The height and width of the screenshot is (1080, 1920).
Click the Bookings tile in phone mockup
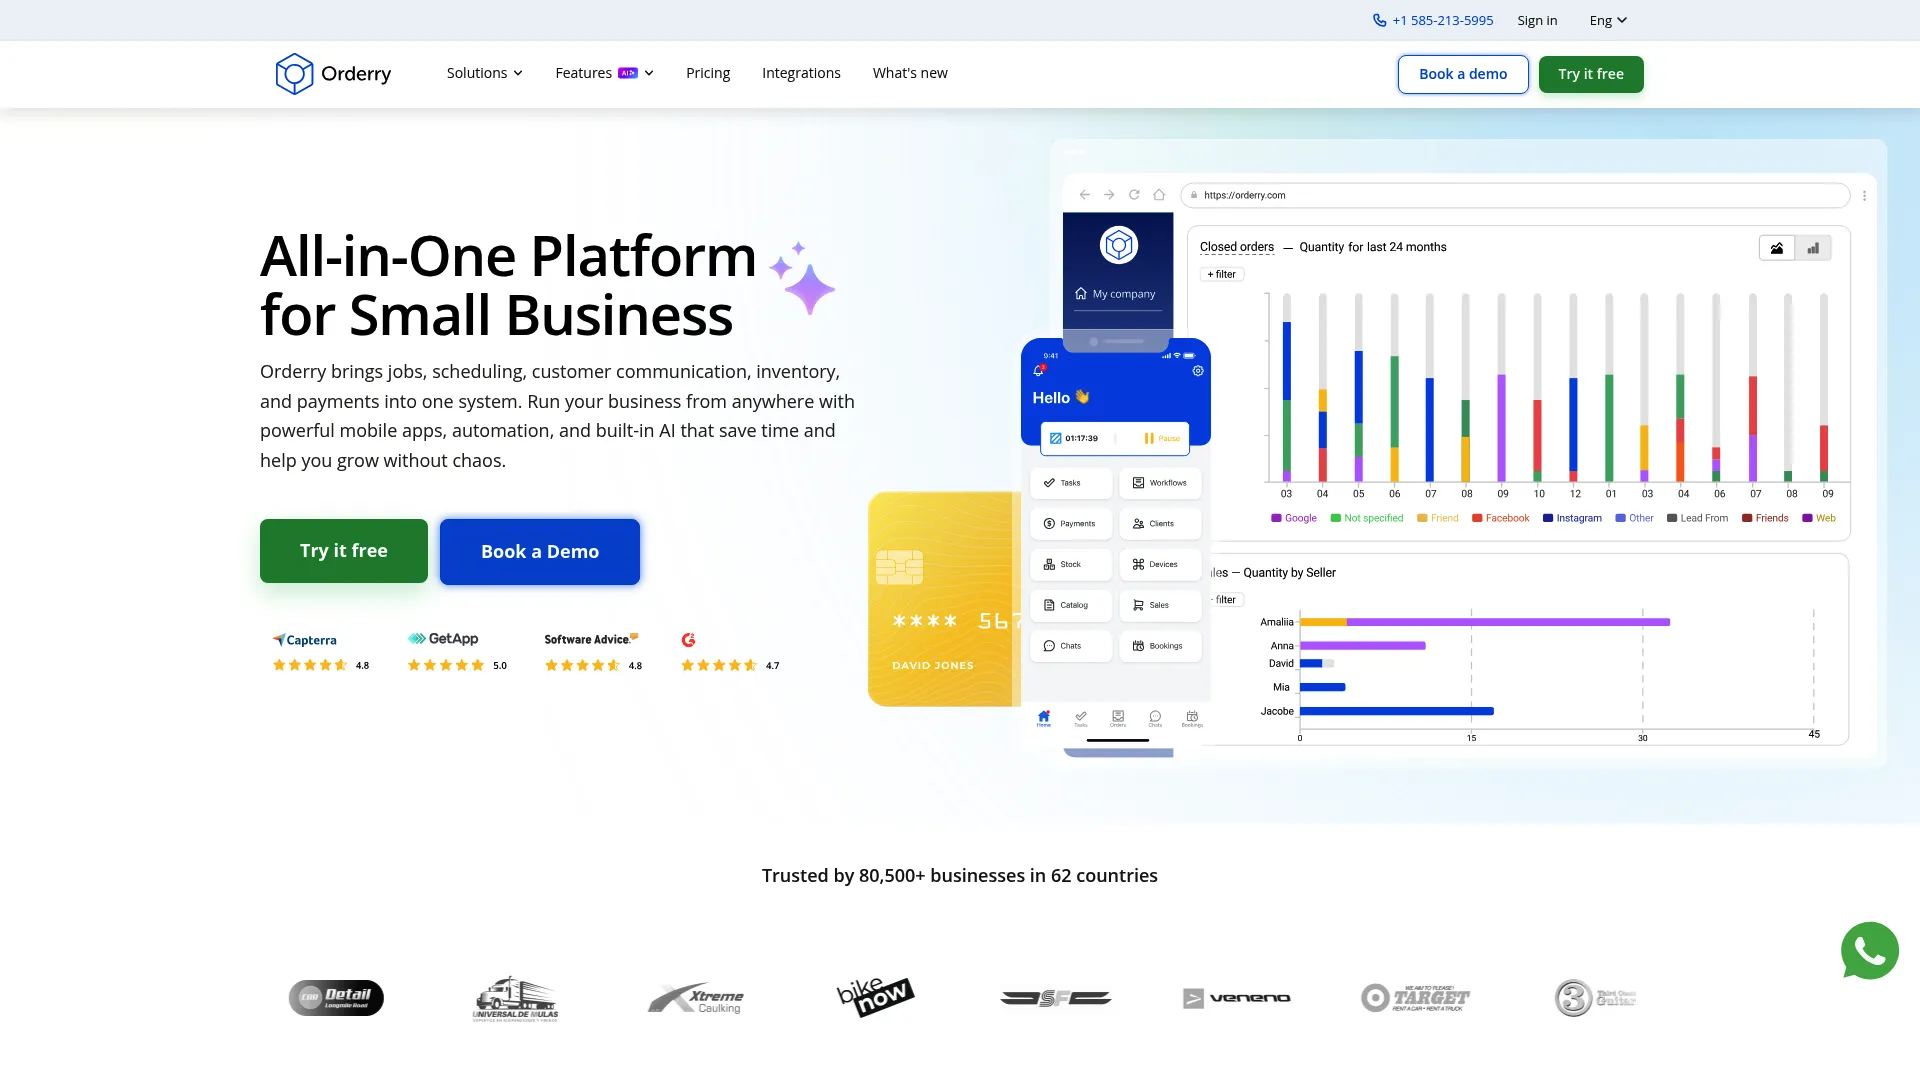[x=1160, y=646]
